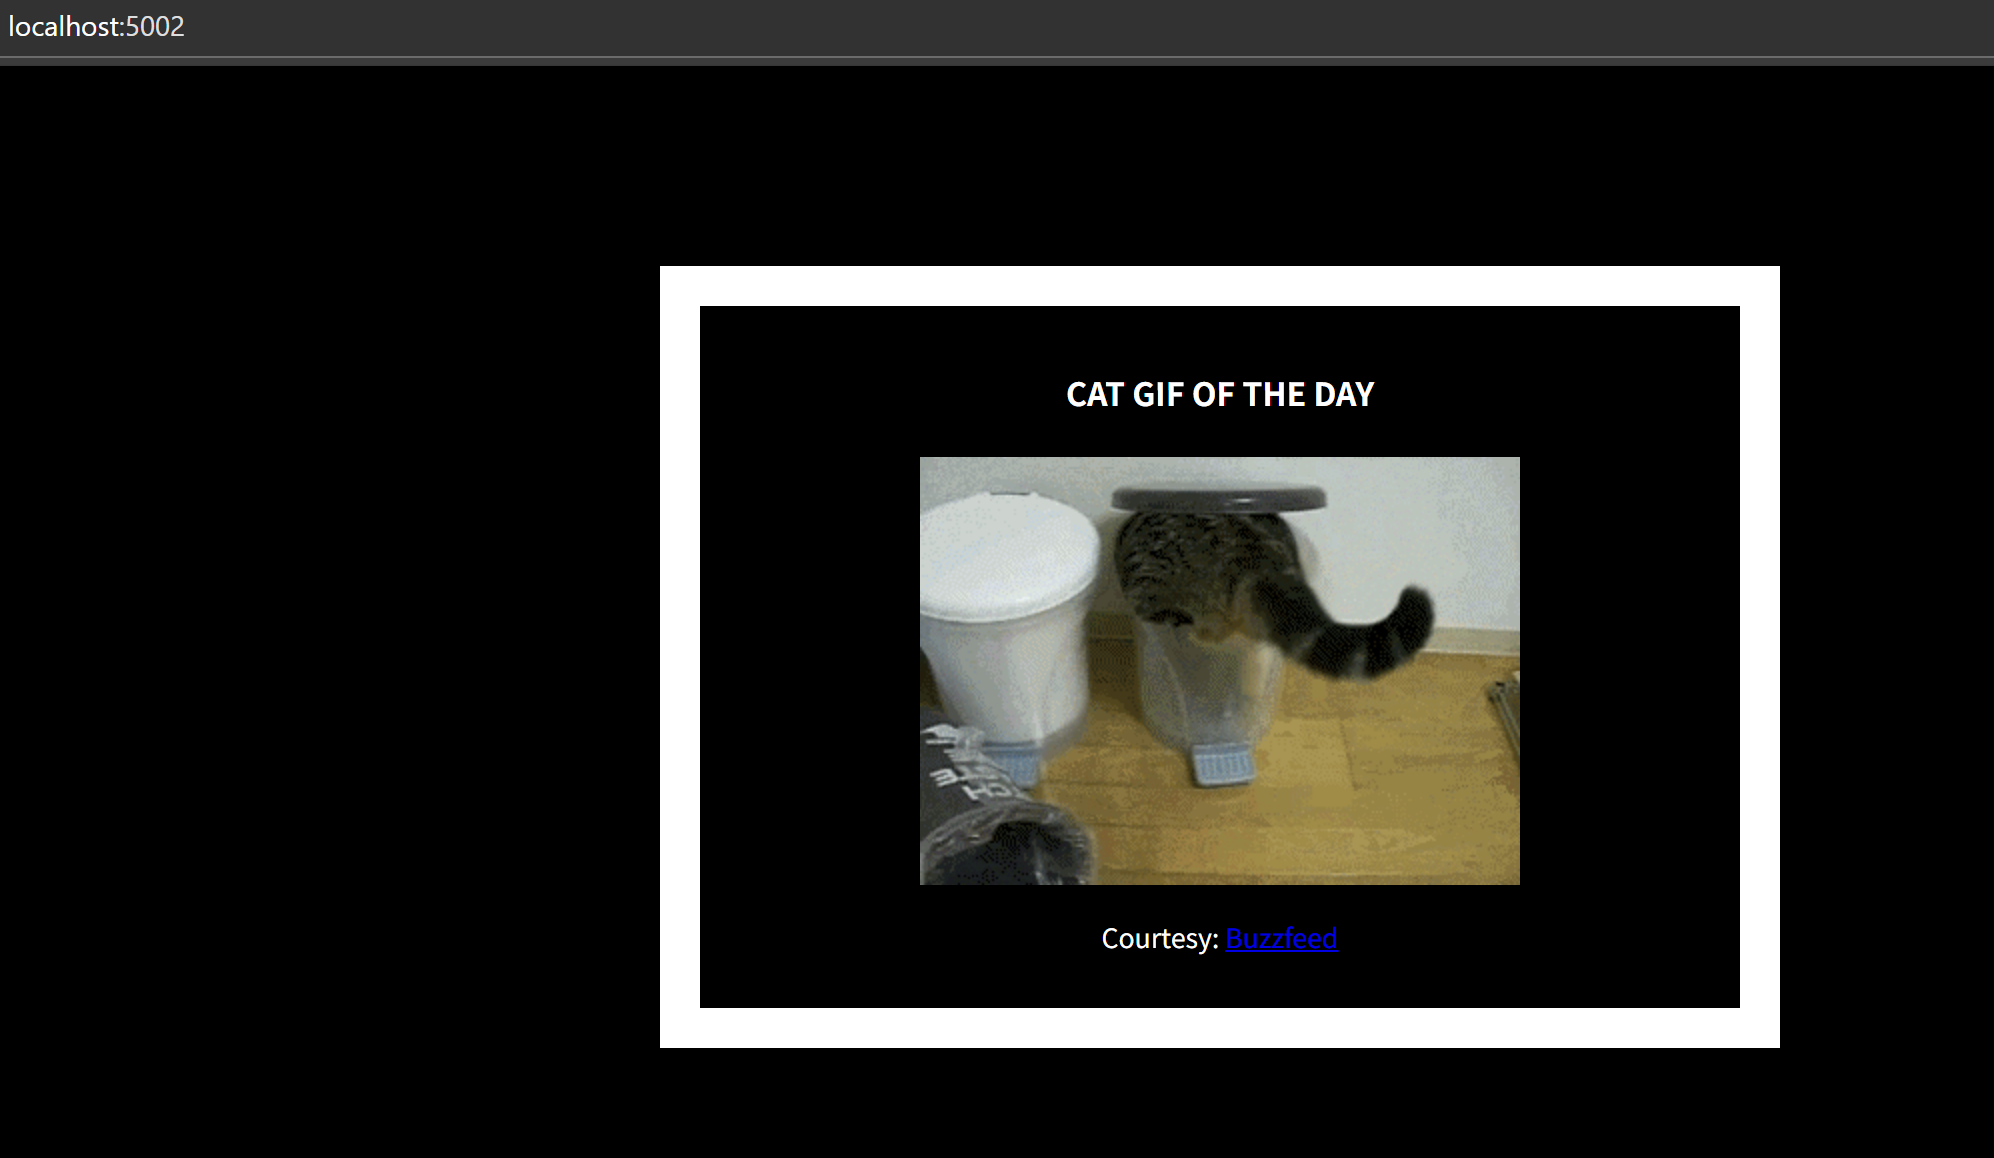1994x1158 pixels.
Task: Click the word "DAY" in the heading
Action: (x=1343, y=395)
